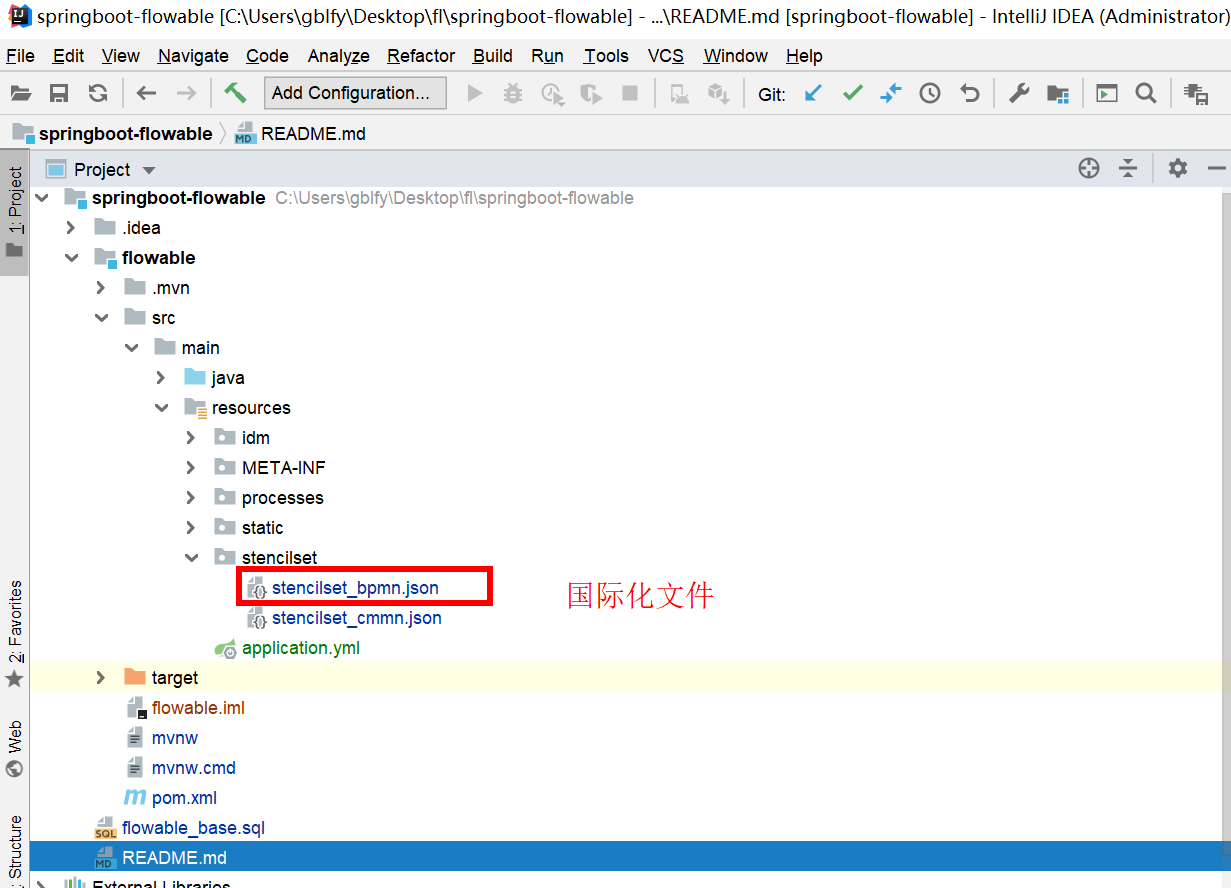Viewport: 1231px width, 888px height.
Task: Click the Save All toolbar icon
Action: tap(59, 93)
